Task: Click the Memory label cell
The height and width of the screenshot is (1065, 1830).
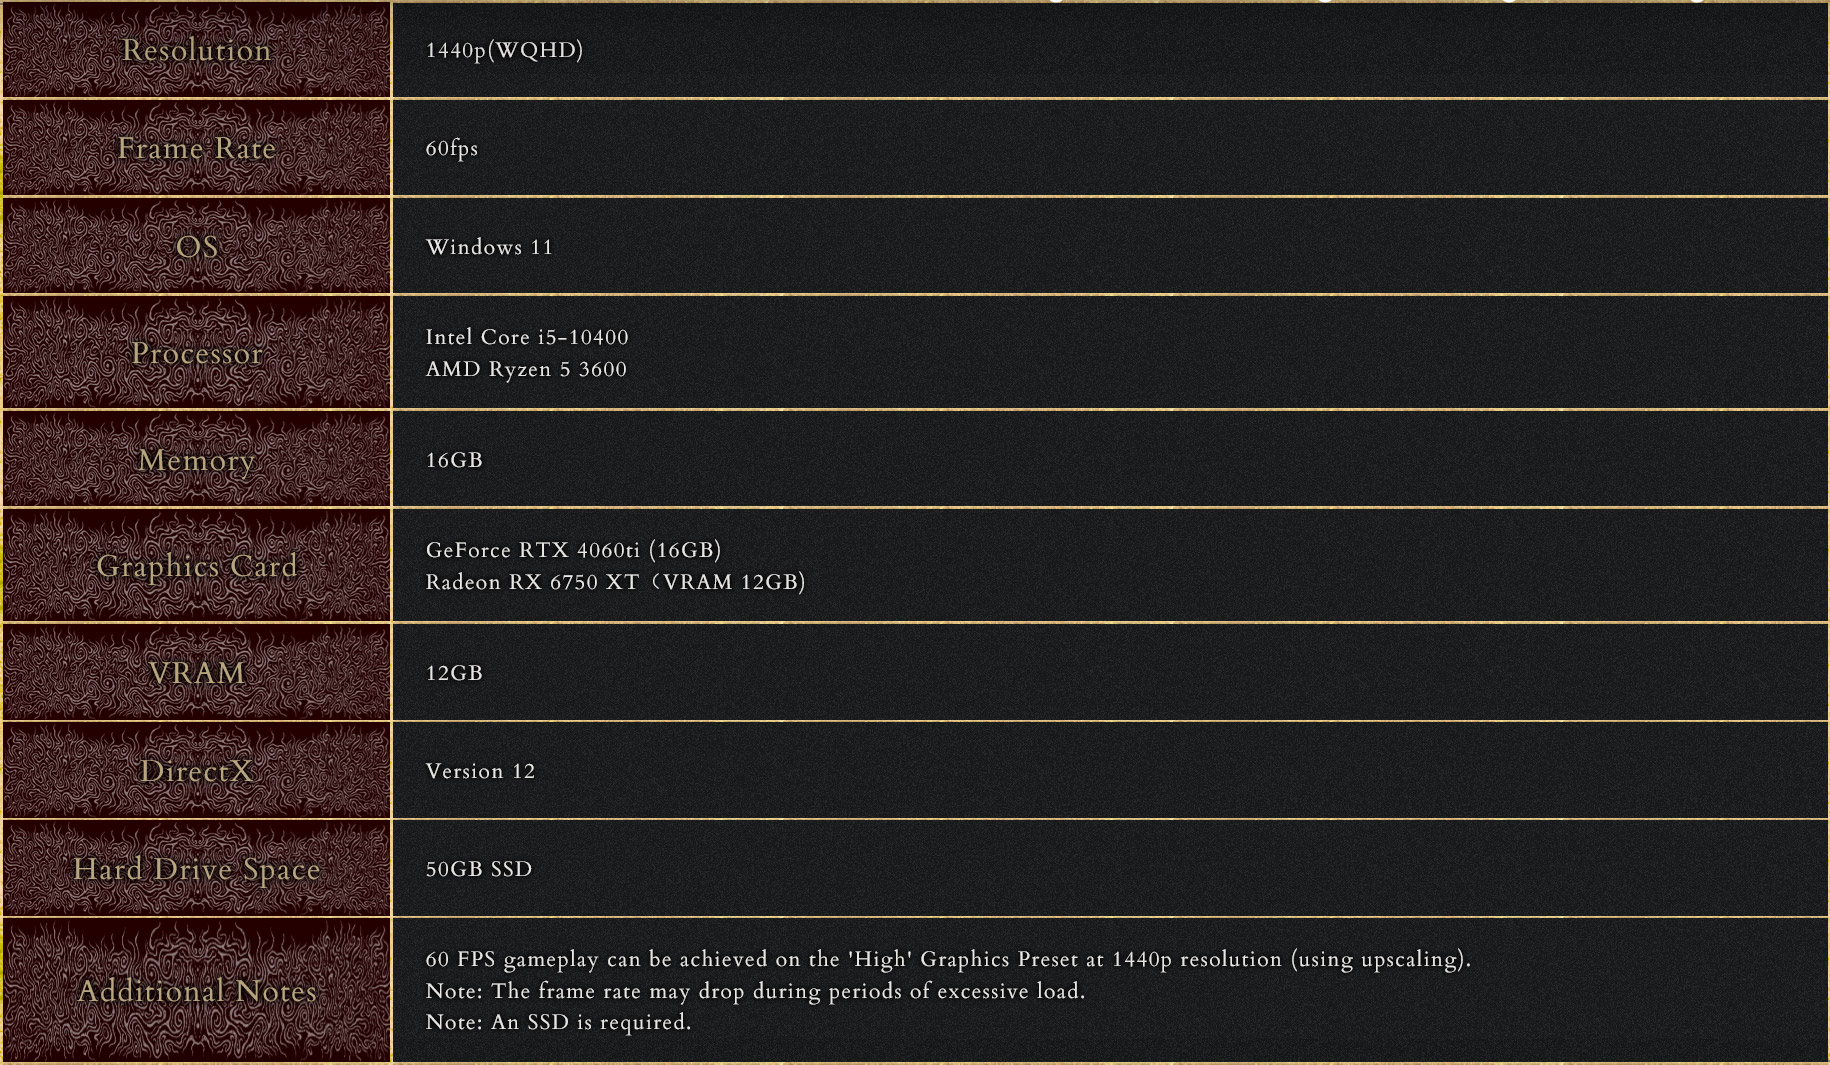Action: pos(196,460)
